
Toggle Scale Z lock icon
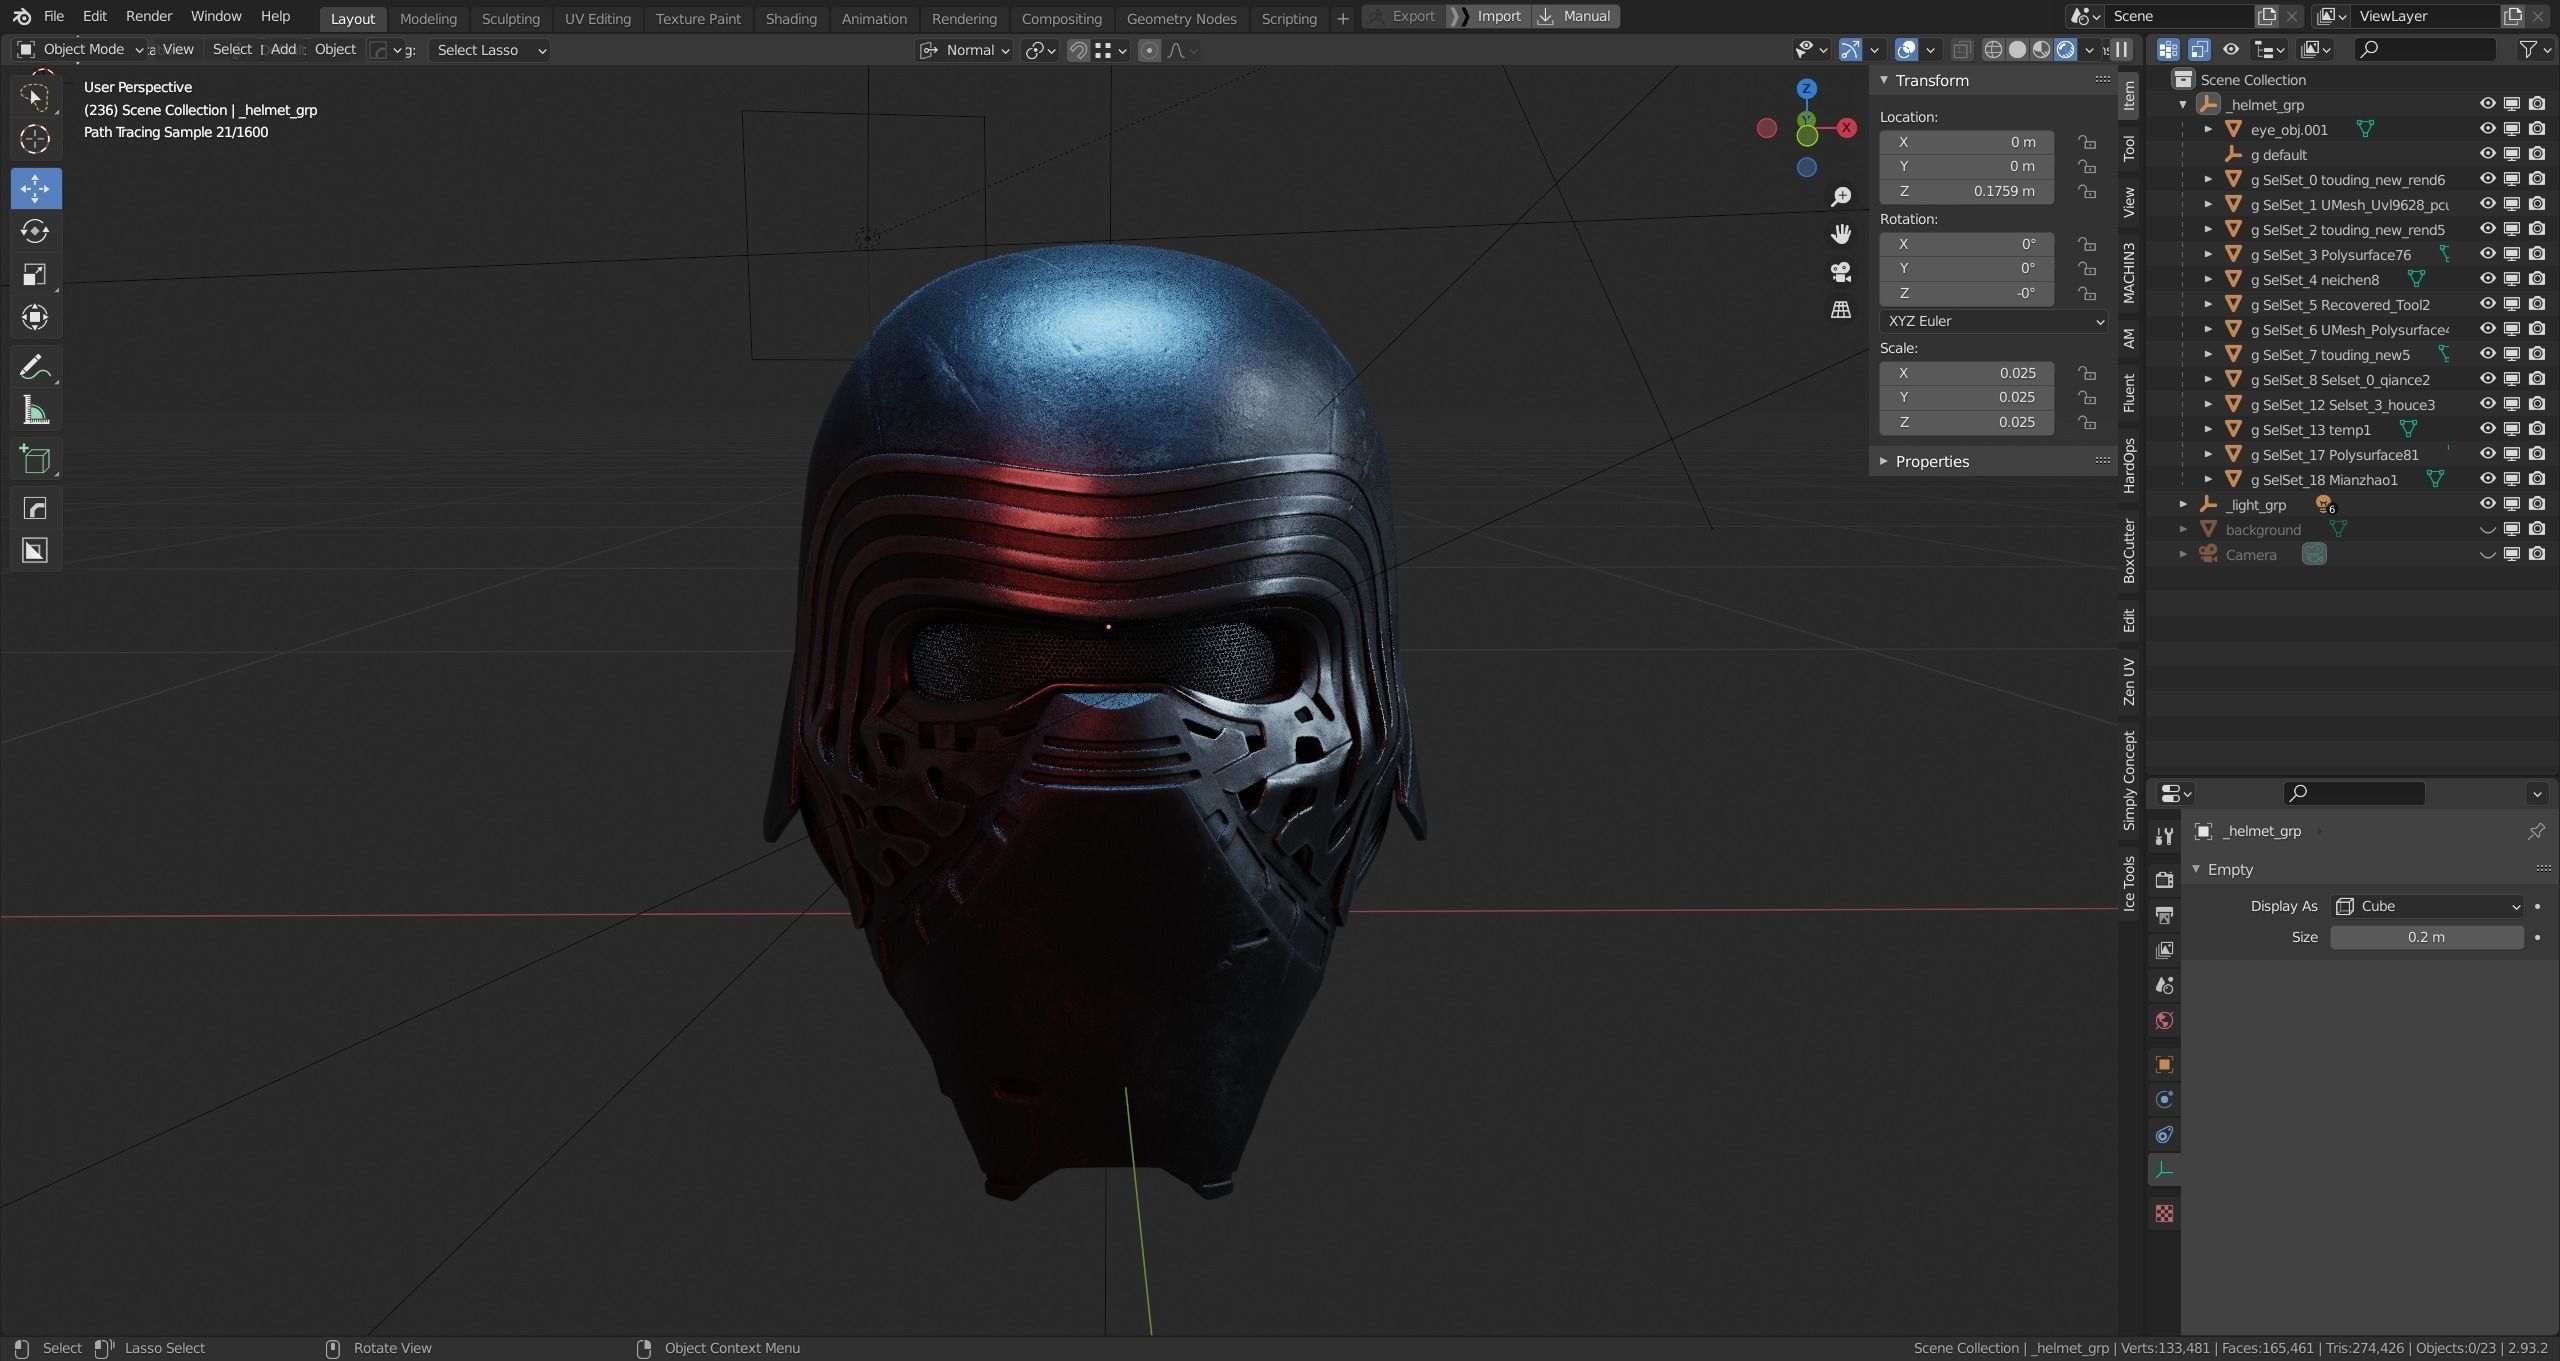pos(2087,422)
